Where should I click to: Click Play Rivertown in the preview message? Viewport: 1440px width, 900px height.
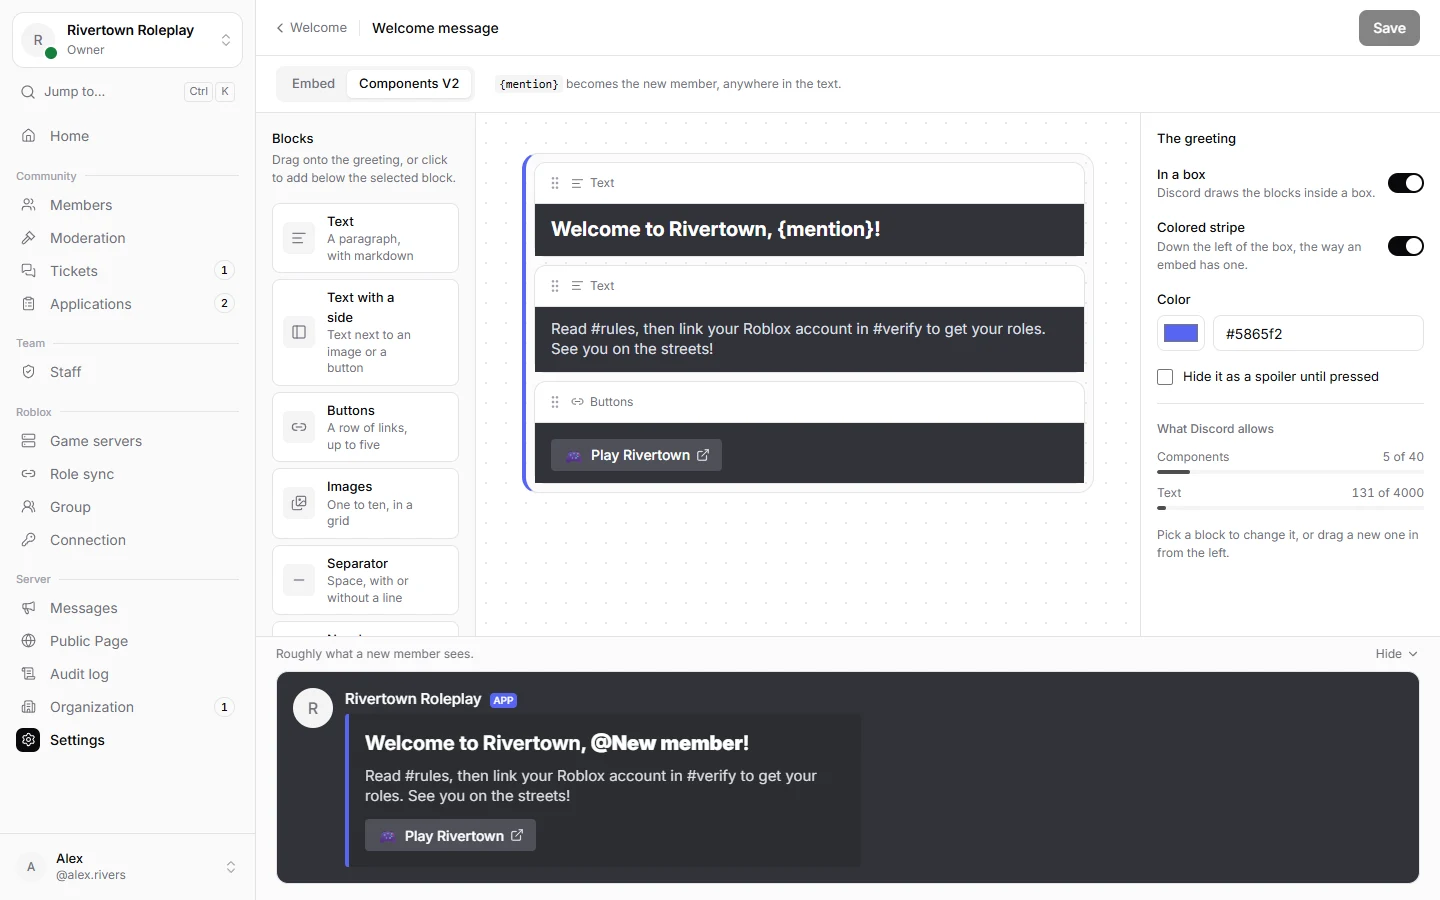tap(450, 836)
